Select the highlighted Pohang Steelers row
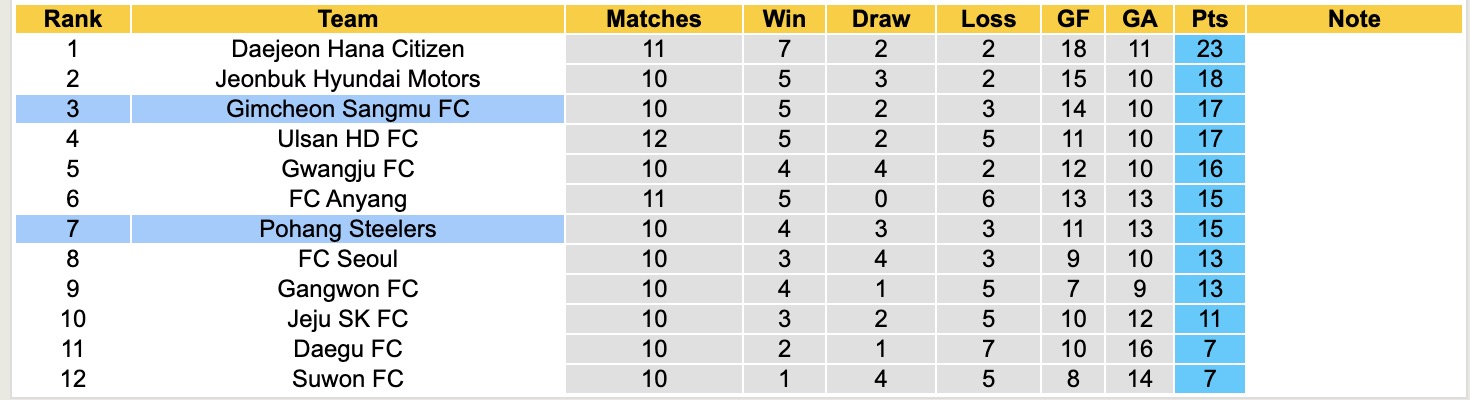This screenshot has width=1470, height=400. [348, 229]
